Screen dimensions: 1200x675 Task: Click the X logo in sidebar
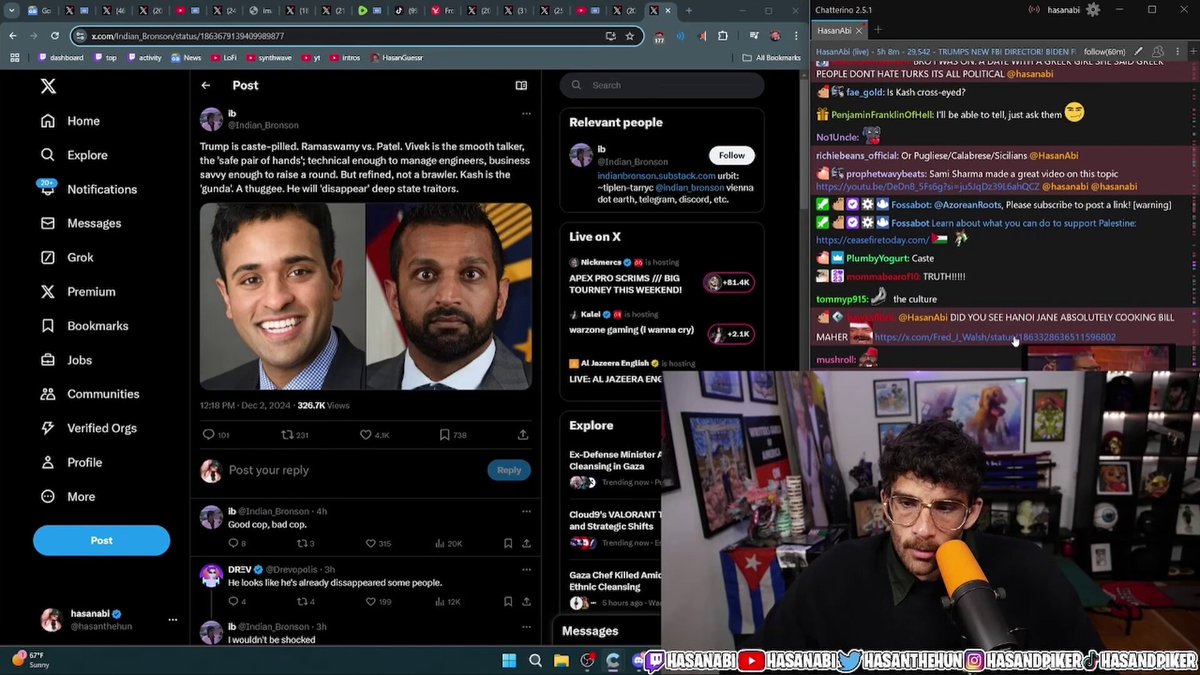48,86
